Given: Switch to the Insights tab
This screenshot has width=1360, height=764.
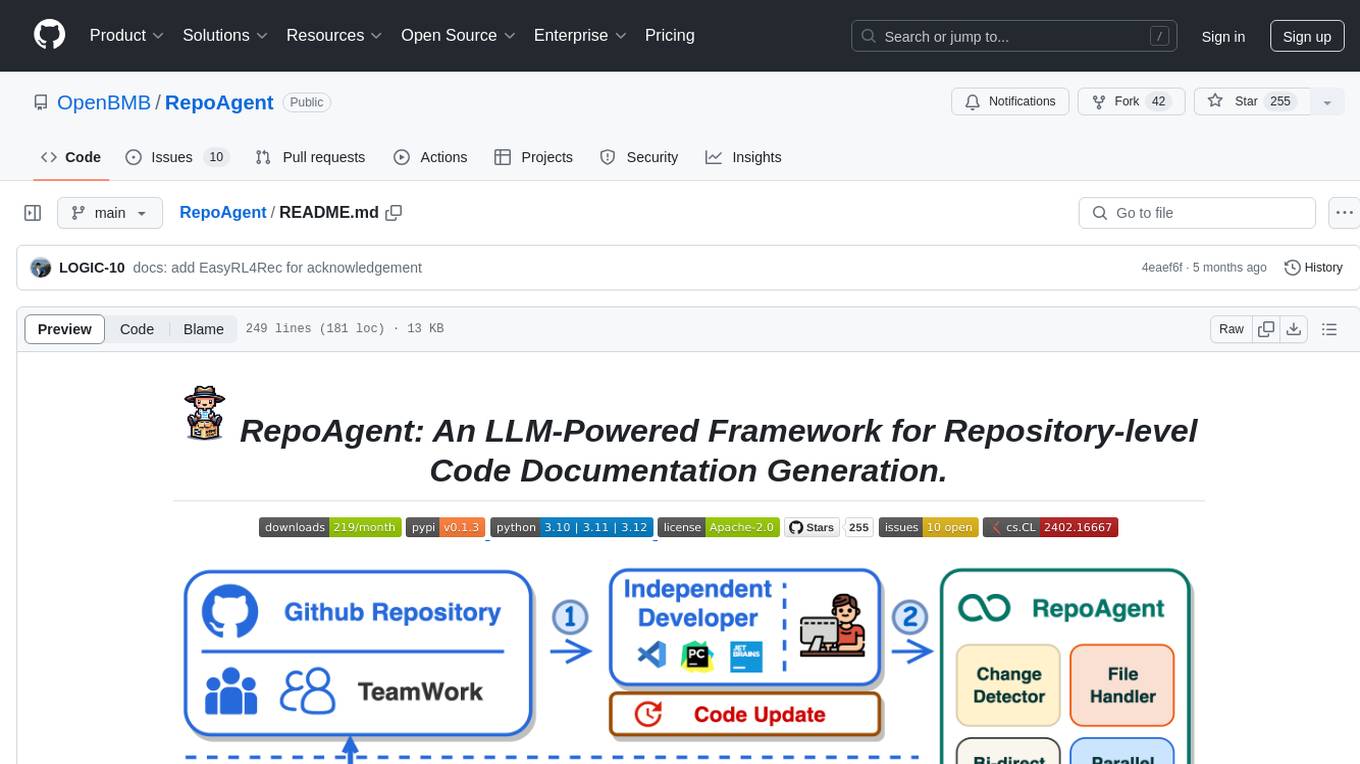Looking at the screenshot, I should [x=743, y=157].
